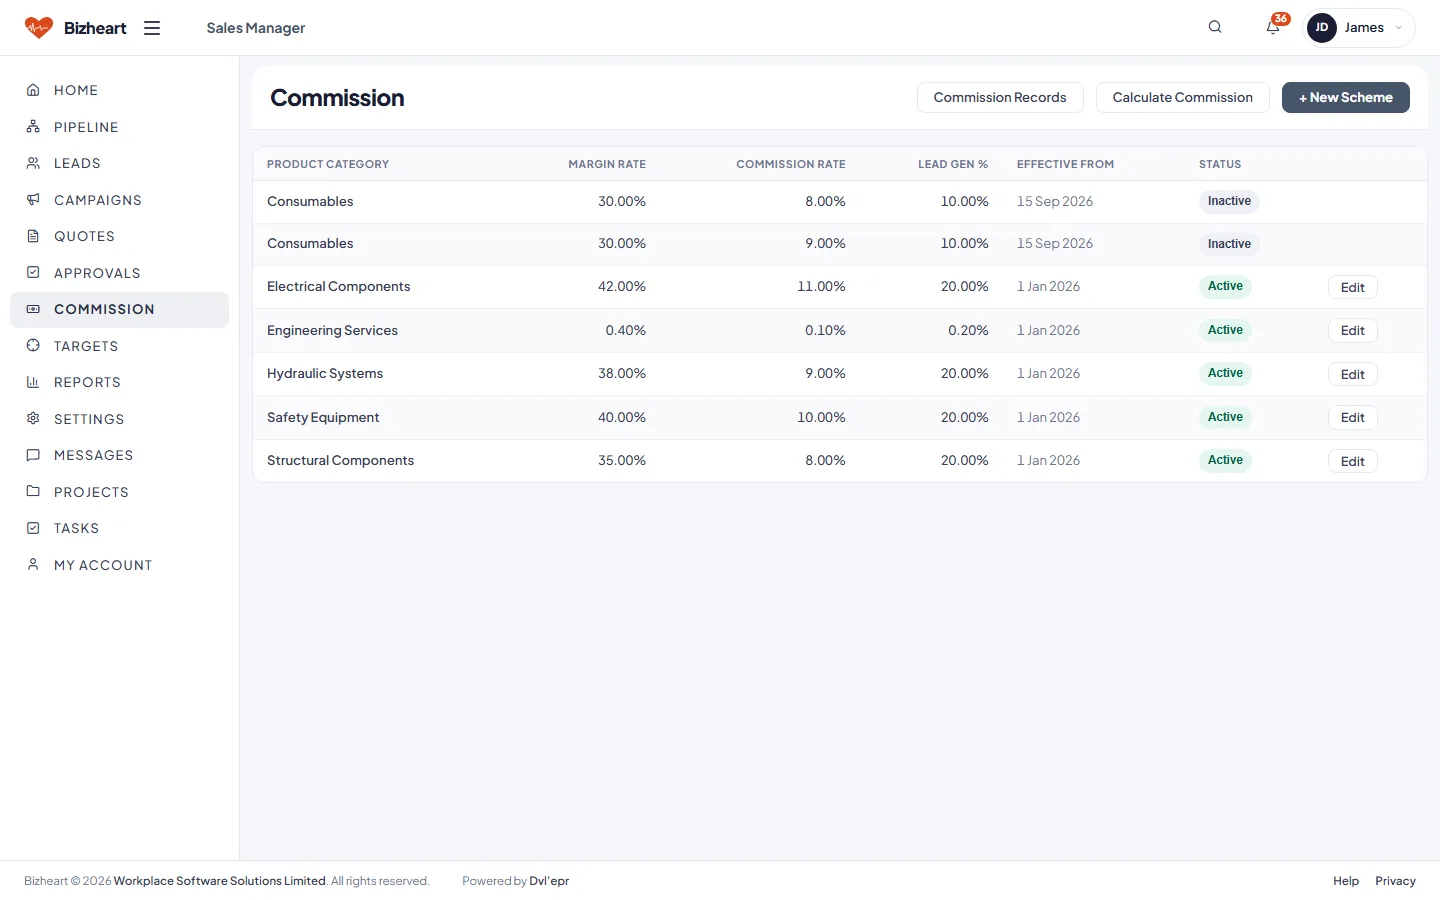
Task: Click the Pipeline icon in sidebar
Action: [x=33, y=127]
